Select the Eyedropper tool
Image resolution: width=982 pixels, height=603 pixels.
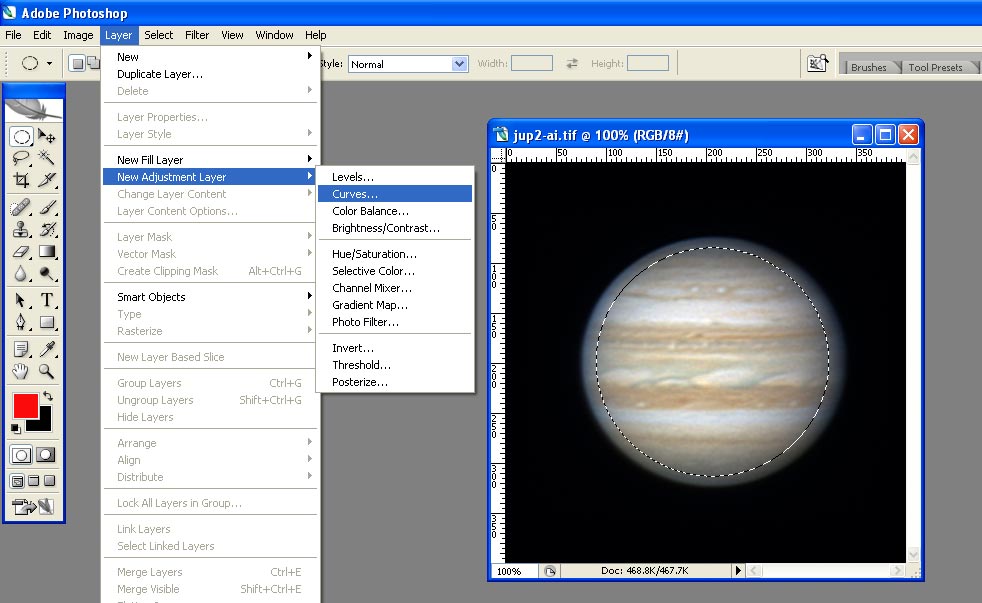[x=46, y=349]
